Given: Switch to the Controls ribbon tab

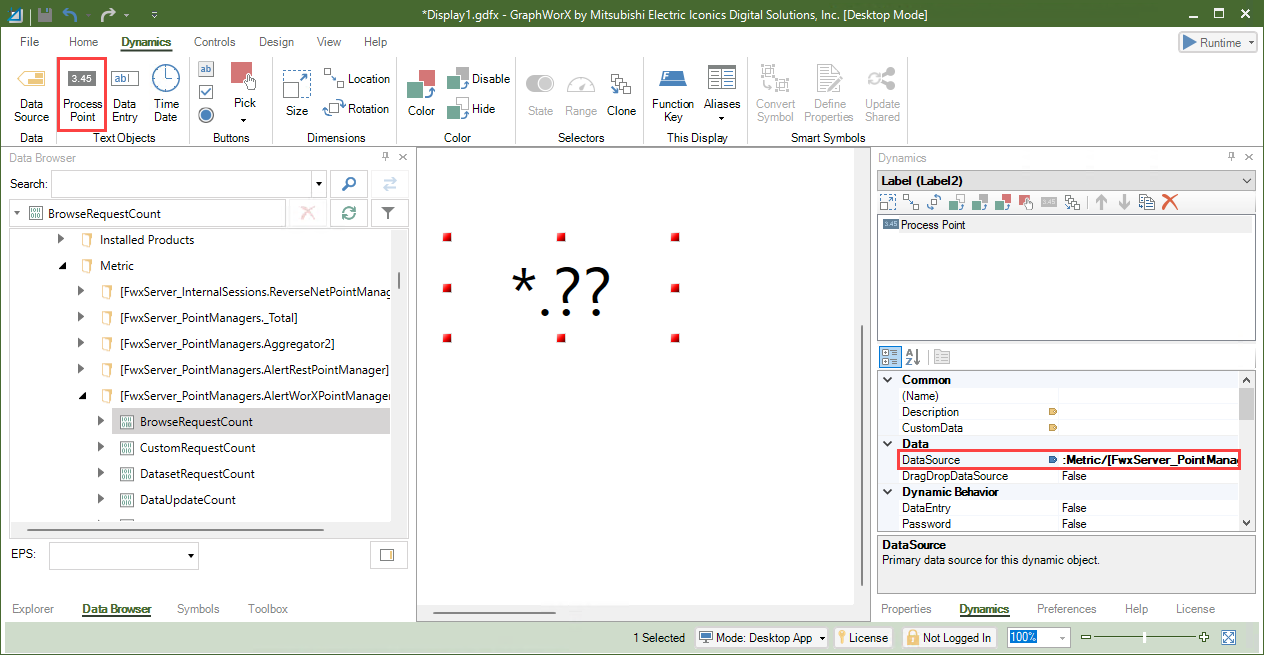Looking at the screenshot, I should (215, 42).
